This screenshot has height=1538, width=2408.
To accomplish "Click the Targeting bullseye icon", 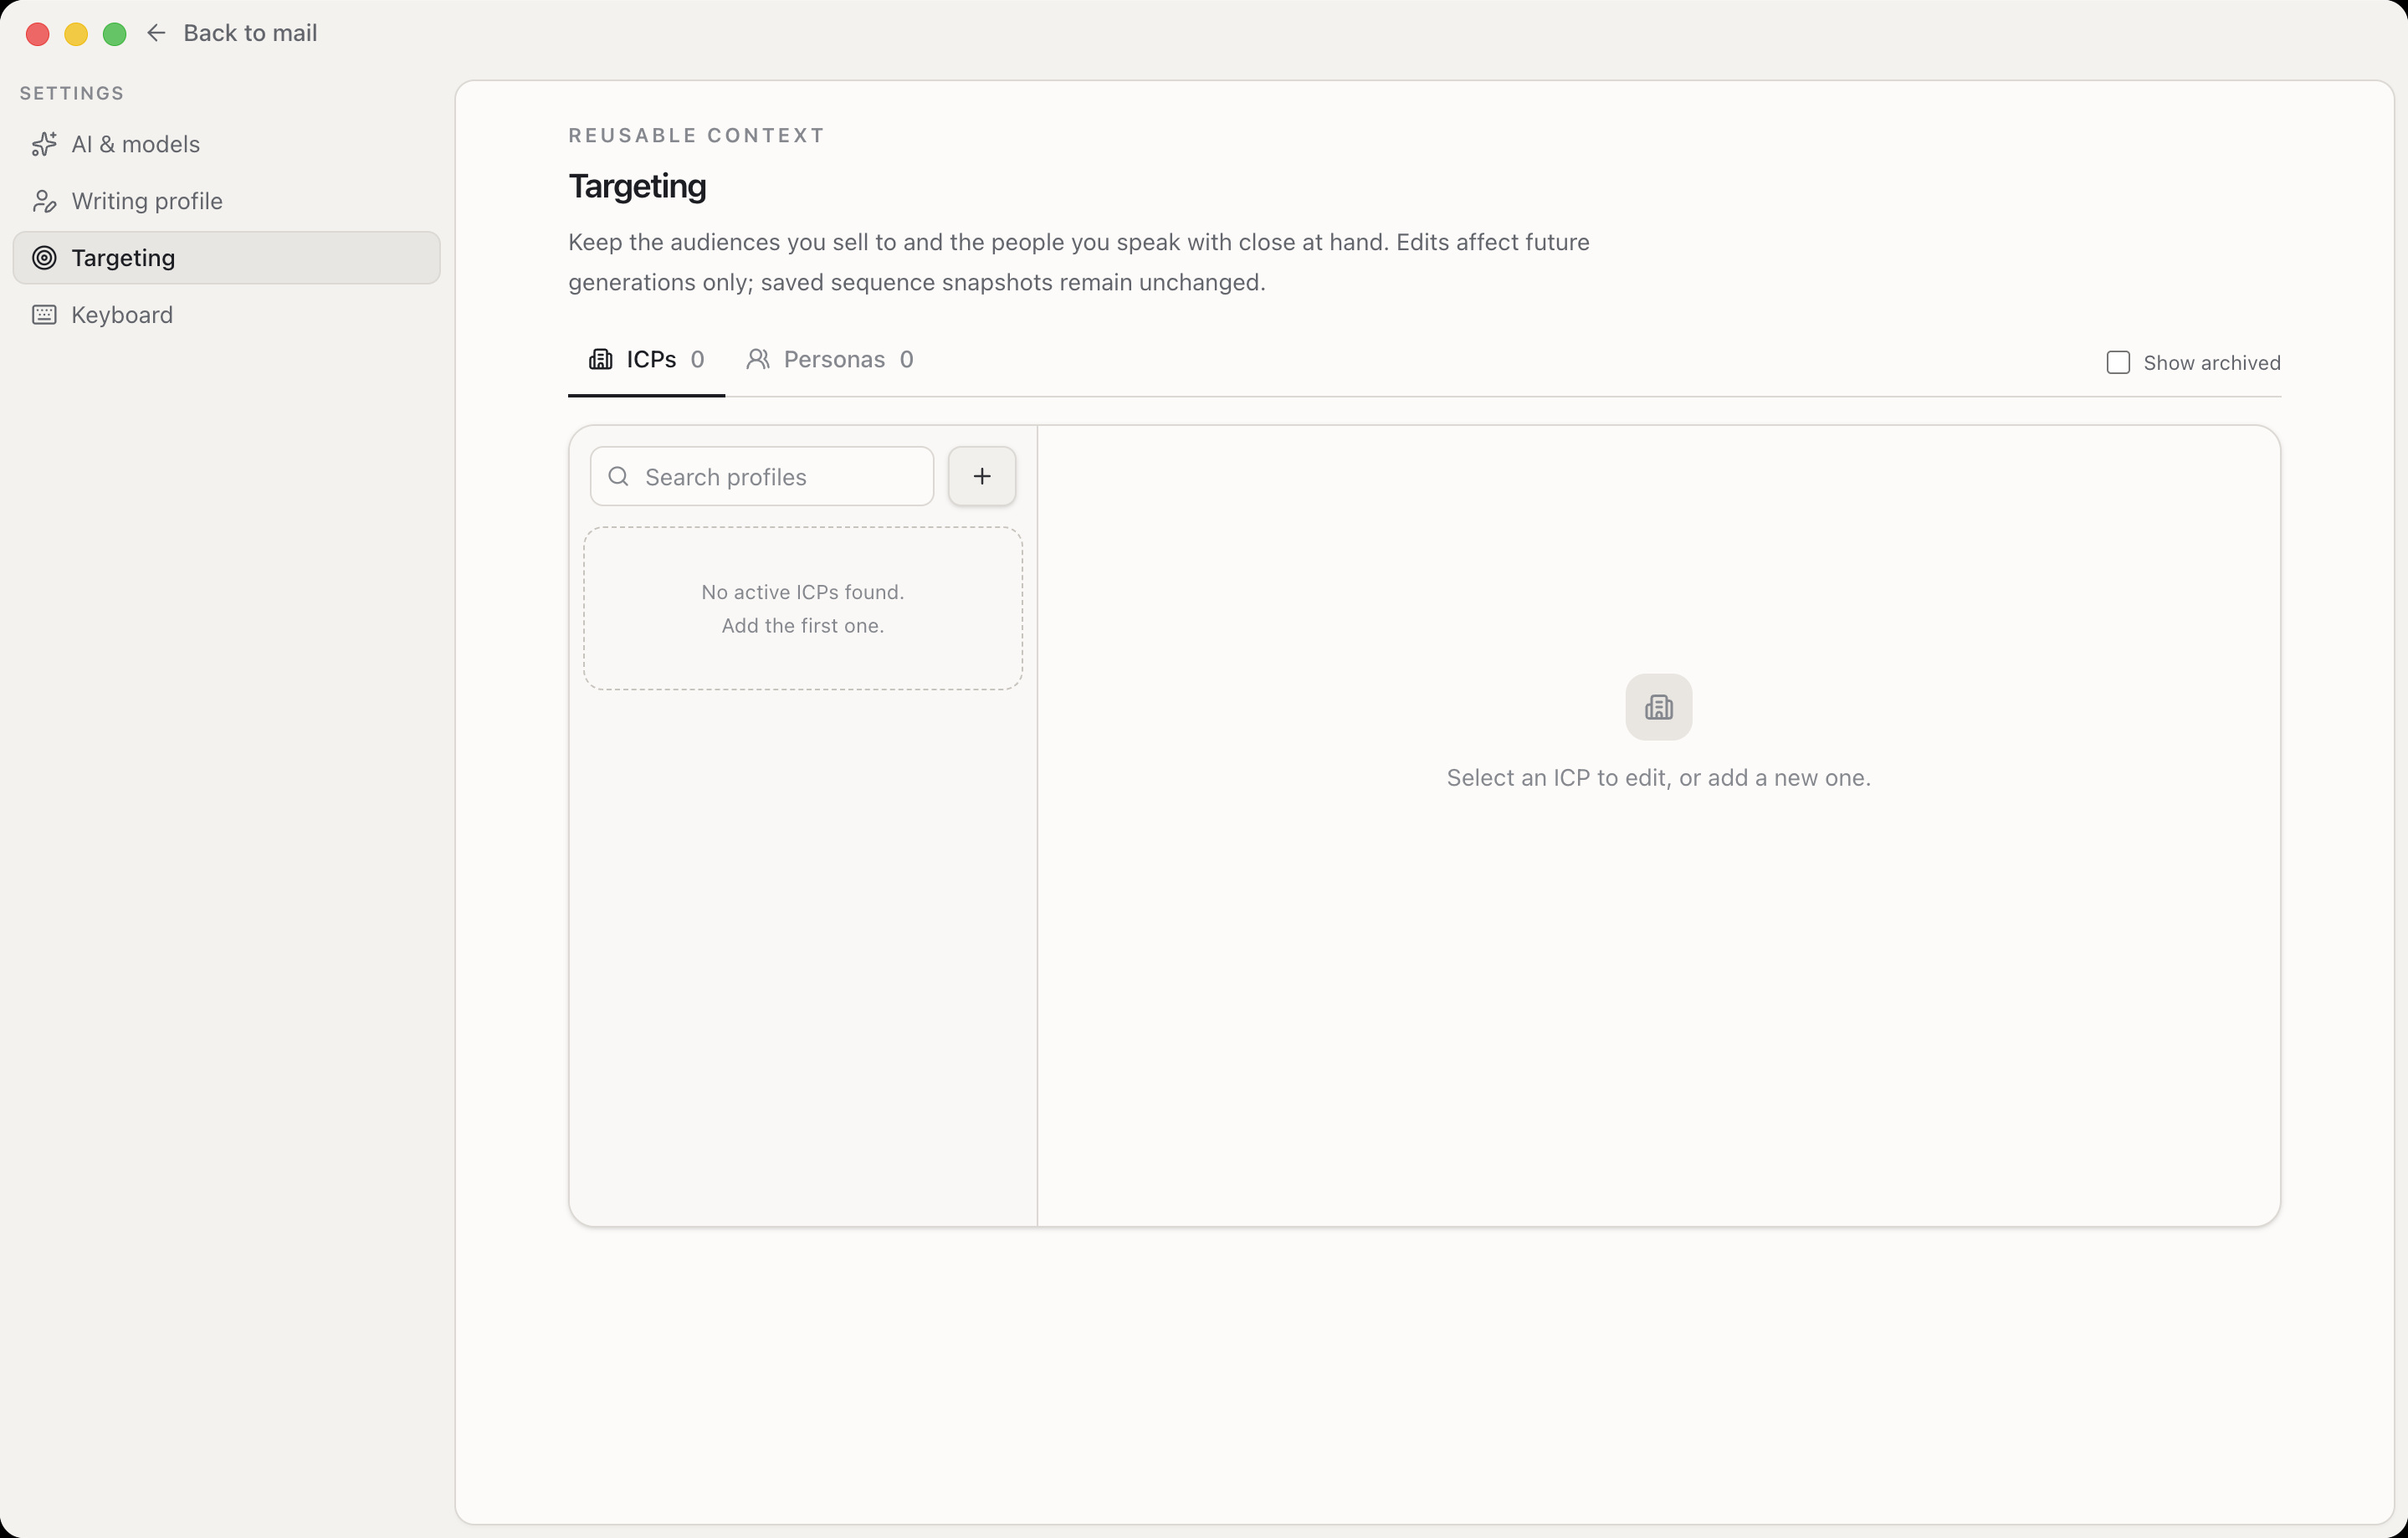I will (44, 258).
